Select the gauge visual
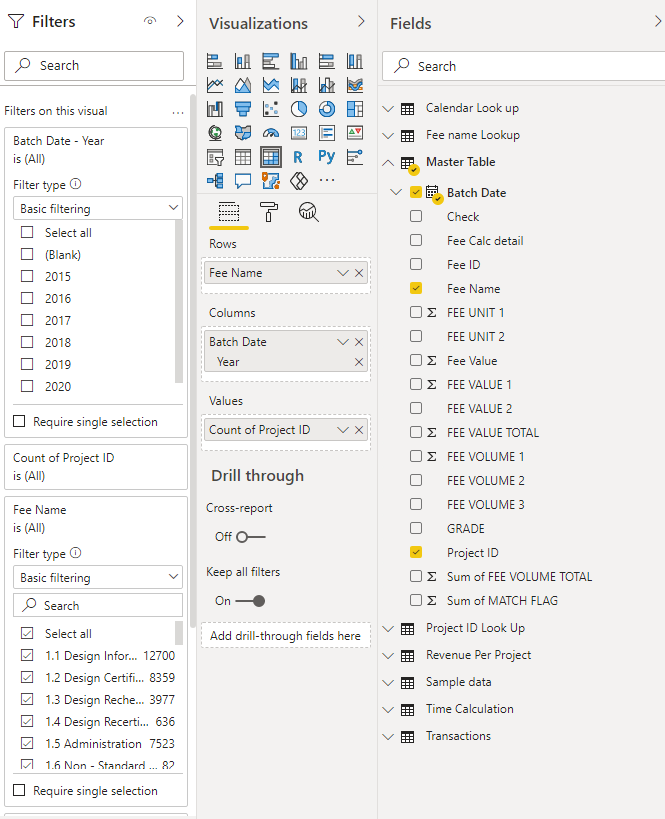The height and width of the screenshot is (819, 665). (x=271, y=133)
